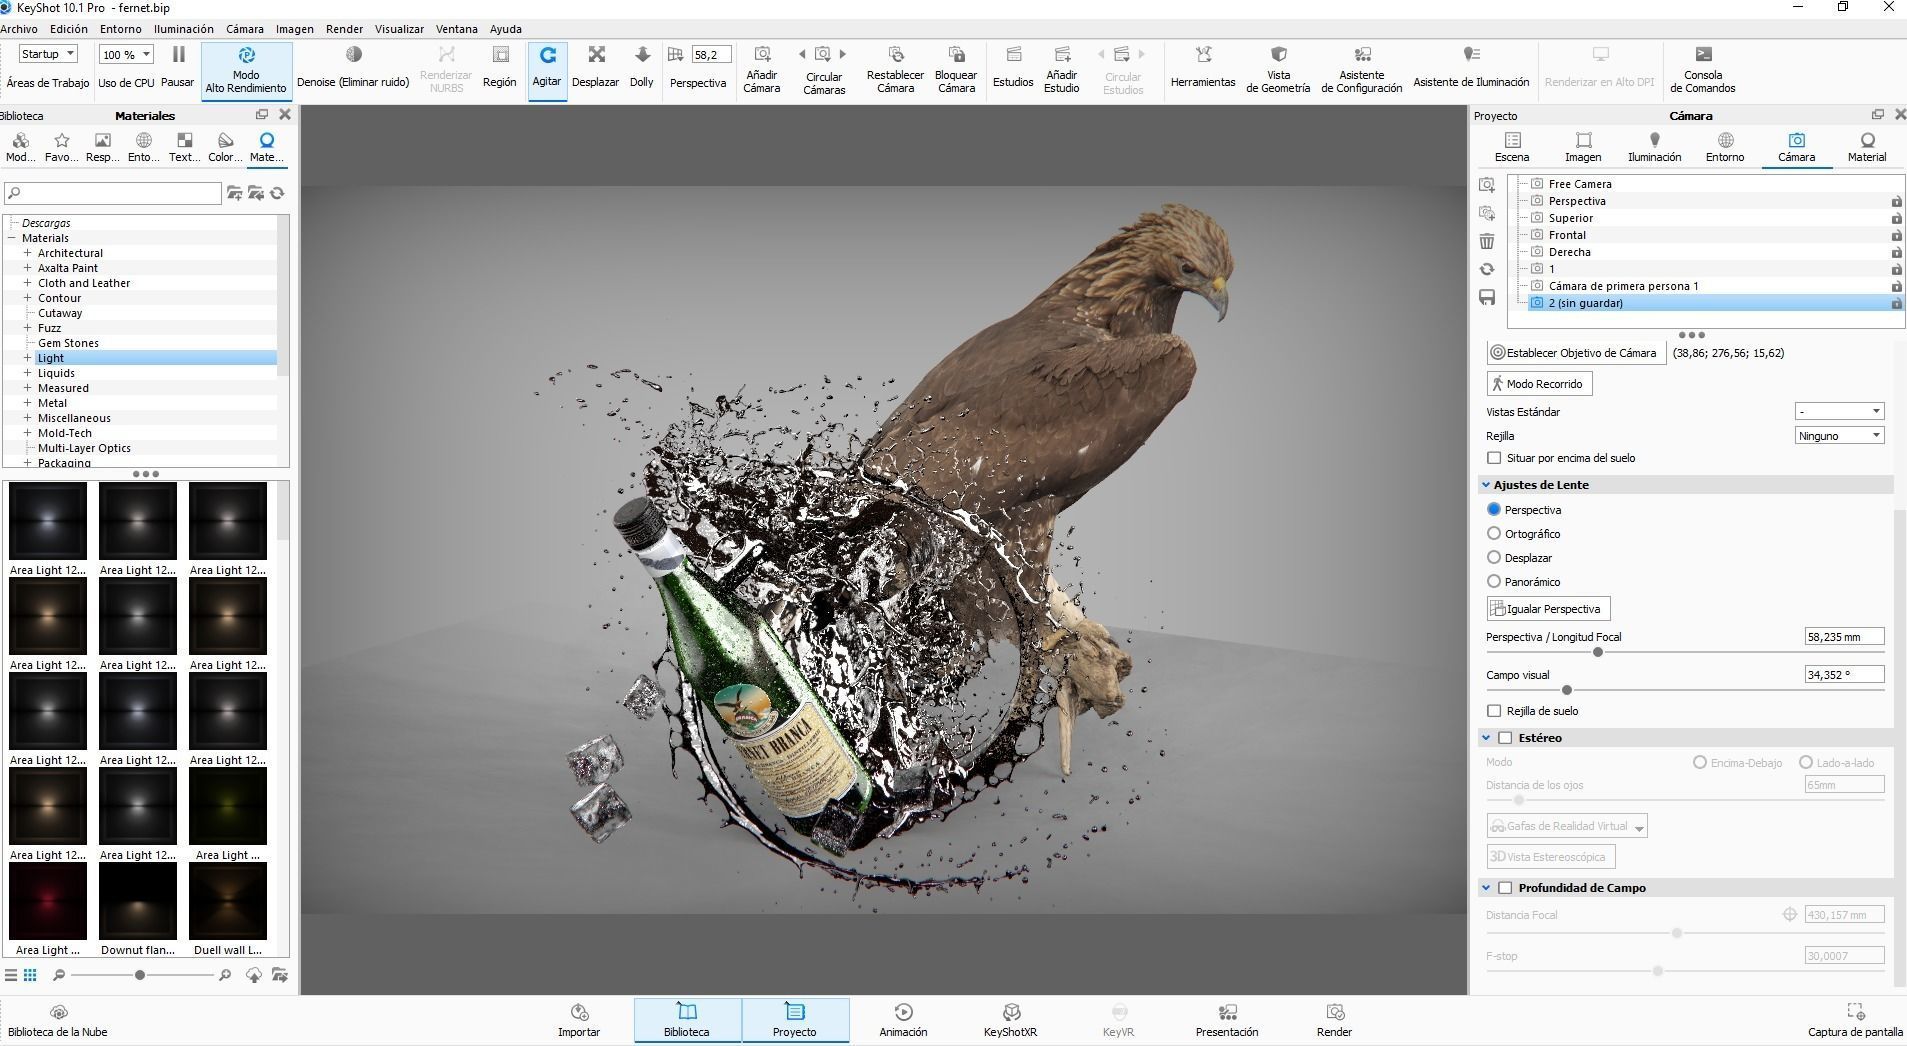The height and width of the screenshot is (1046, 1907).
Task: Open Asistente de Iluminación
Action: pos(1471,66)
